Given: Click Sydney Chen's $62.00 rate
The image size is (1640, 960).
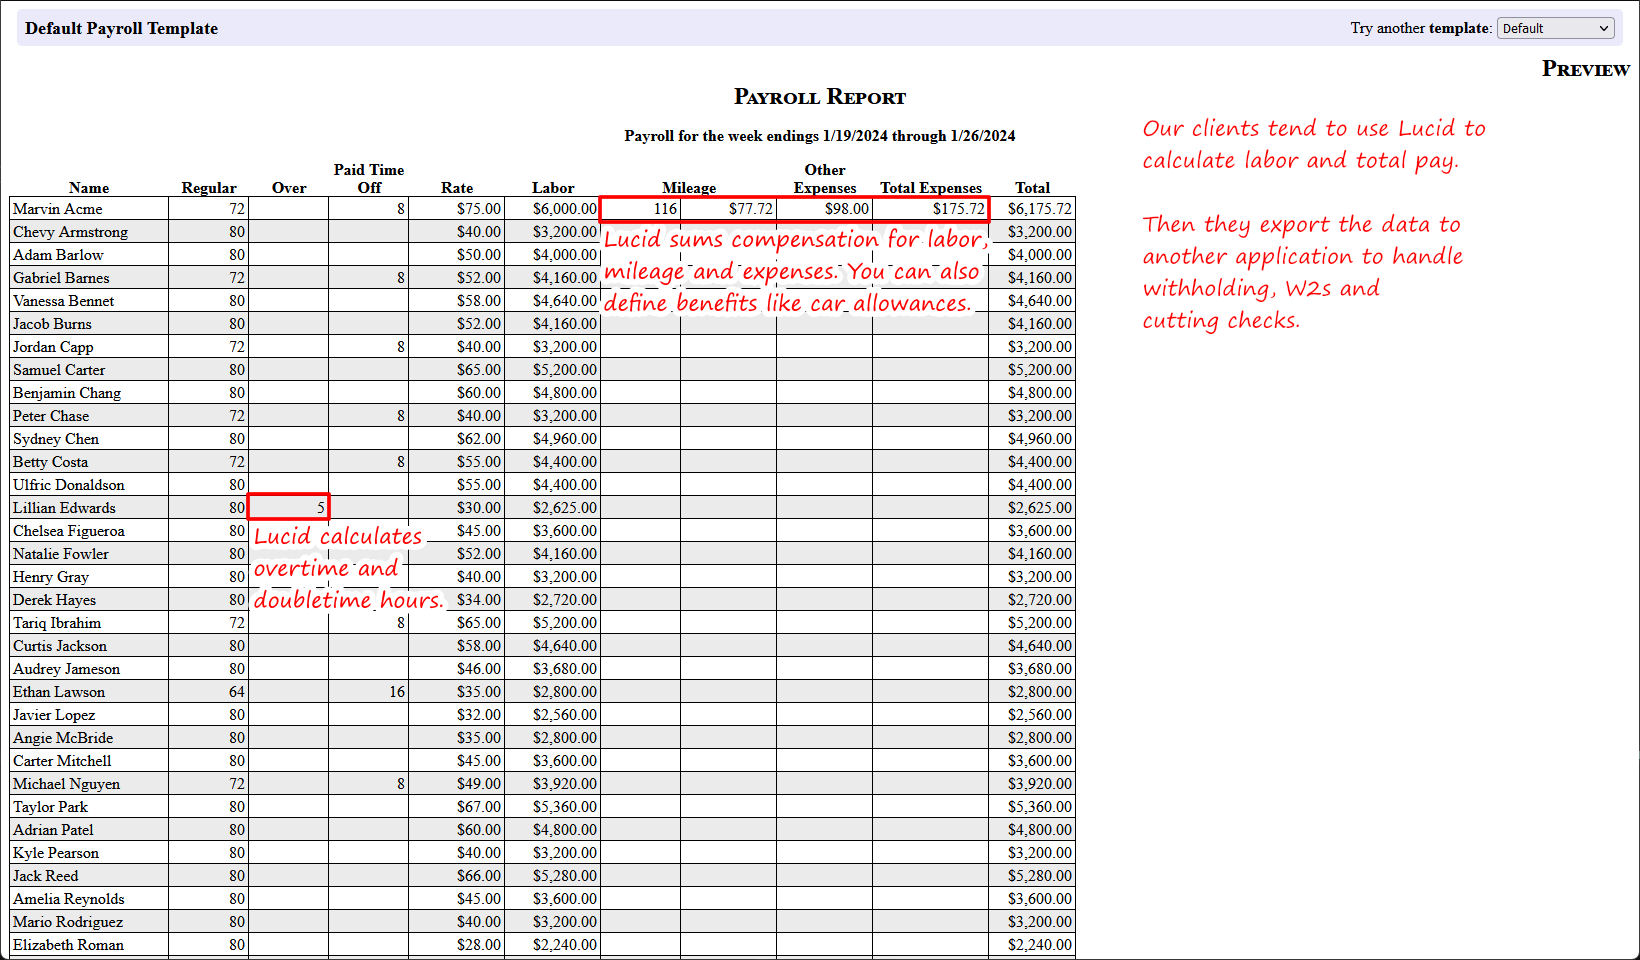Looking at the screenshot, I should (x=457, y=439).
